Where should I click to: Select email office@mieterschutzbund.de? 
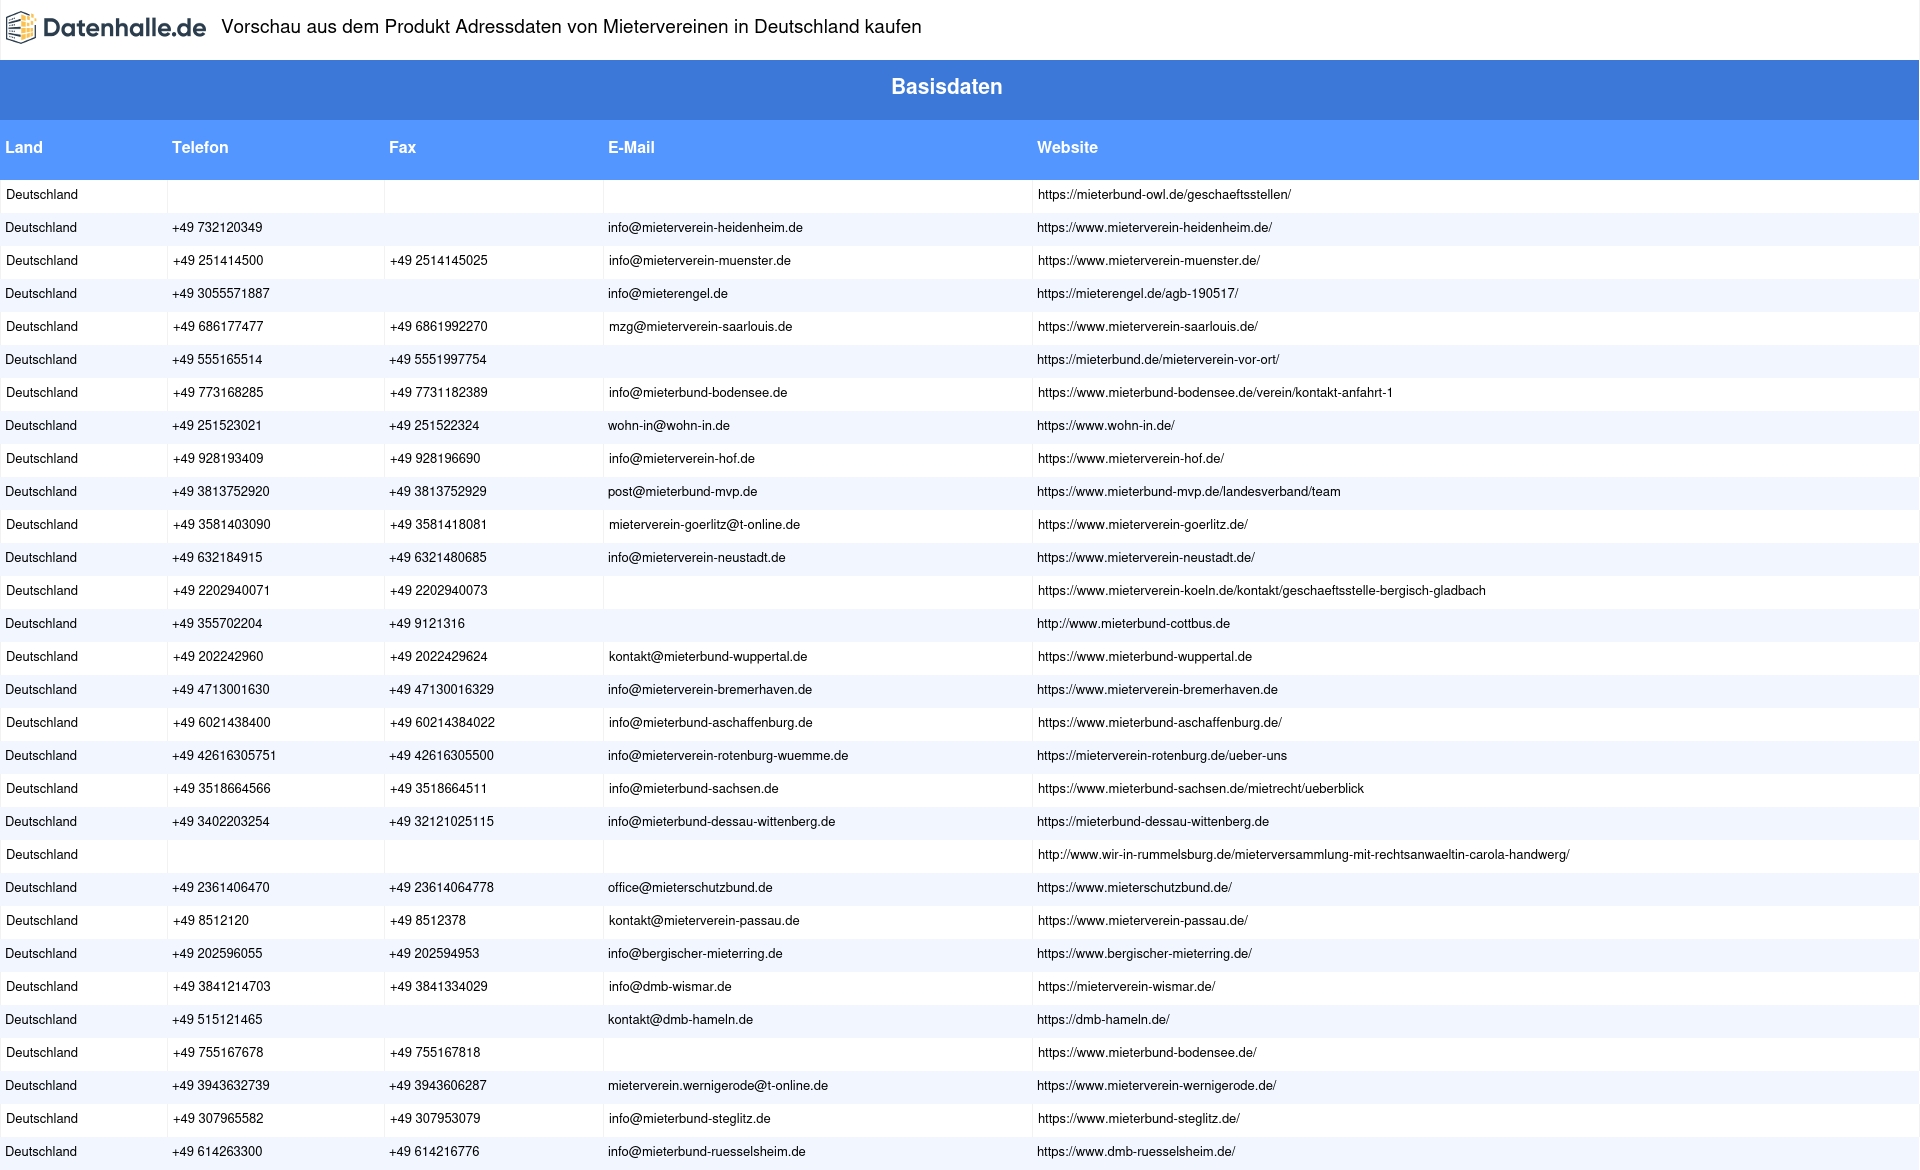coord(690,888)
